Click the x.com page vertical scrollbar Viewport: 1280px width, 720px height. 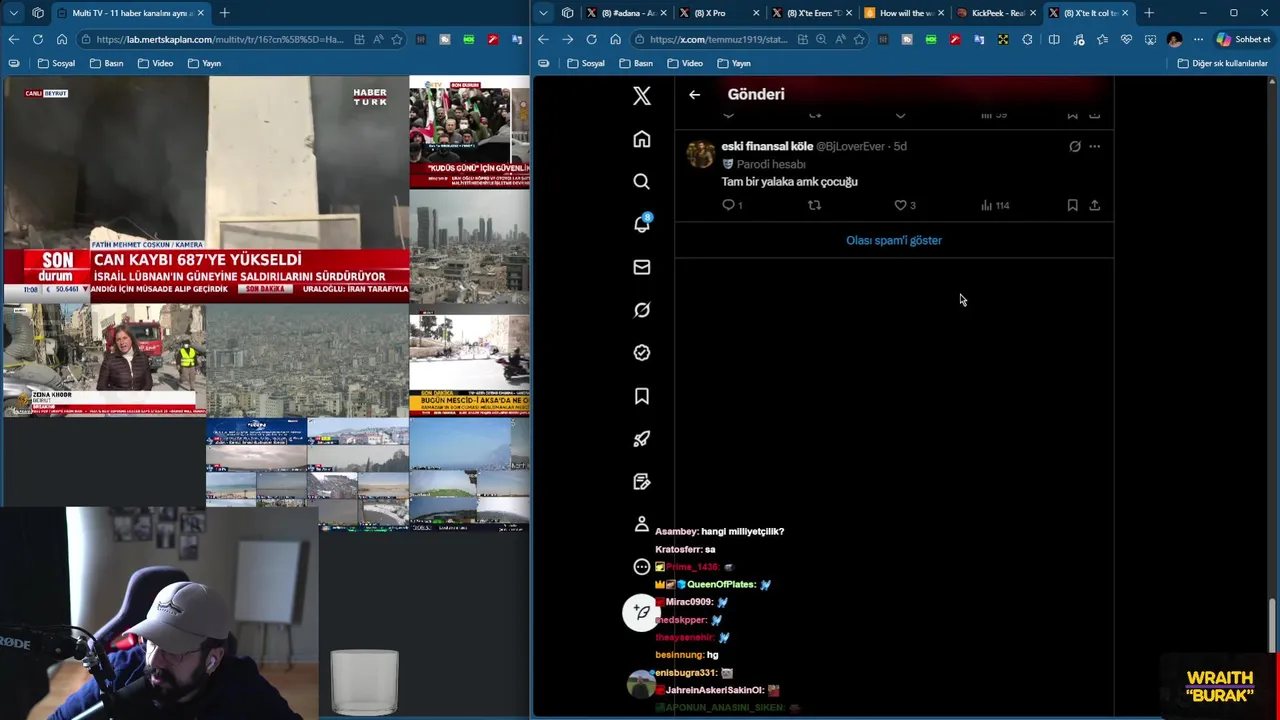pyautogui.click(x=1272, y=625)
